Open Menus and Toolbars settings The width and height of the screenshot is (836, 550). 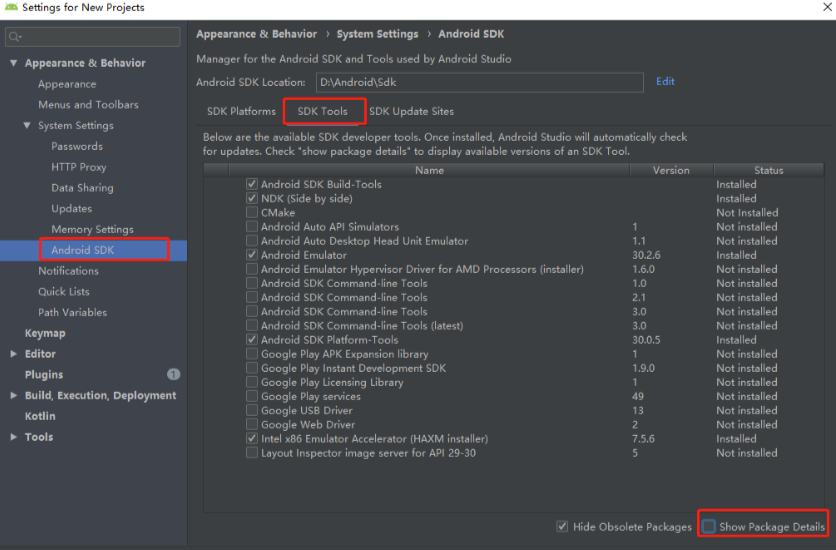click(89, 105)
